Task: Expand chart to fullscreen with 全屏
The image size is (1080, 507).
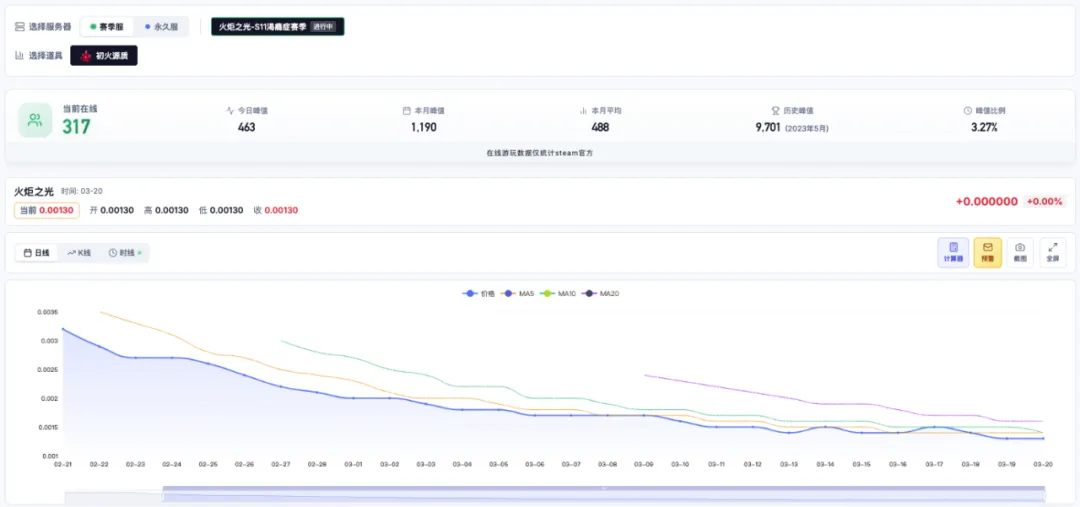Action: click(1052, 251)
